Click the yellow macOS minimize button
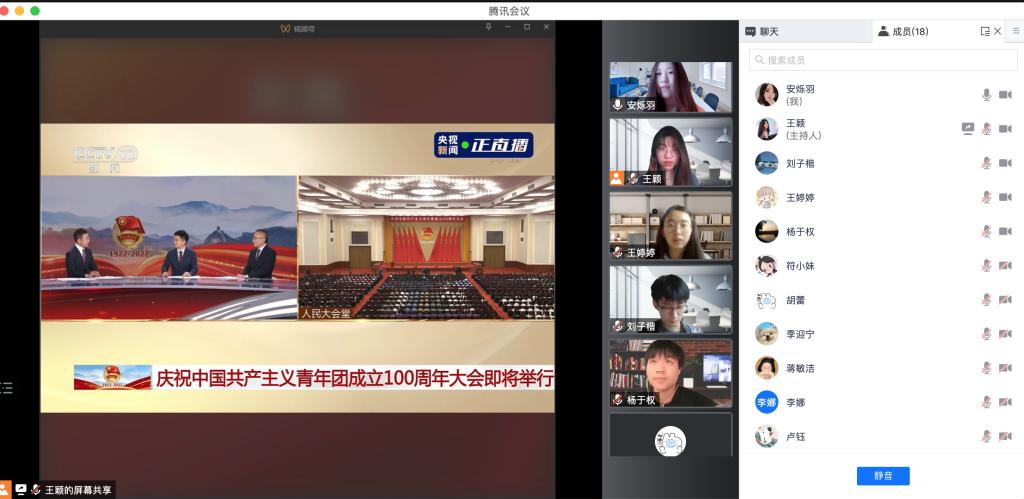Viewport: 1024px width, 499px height. point(19,11)
